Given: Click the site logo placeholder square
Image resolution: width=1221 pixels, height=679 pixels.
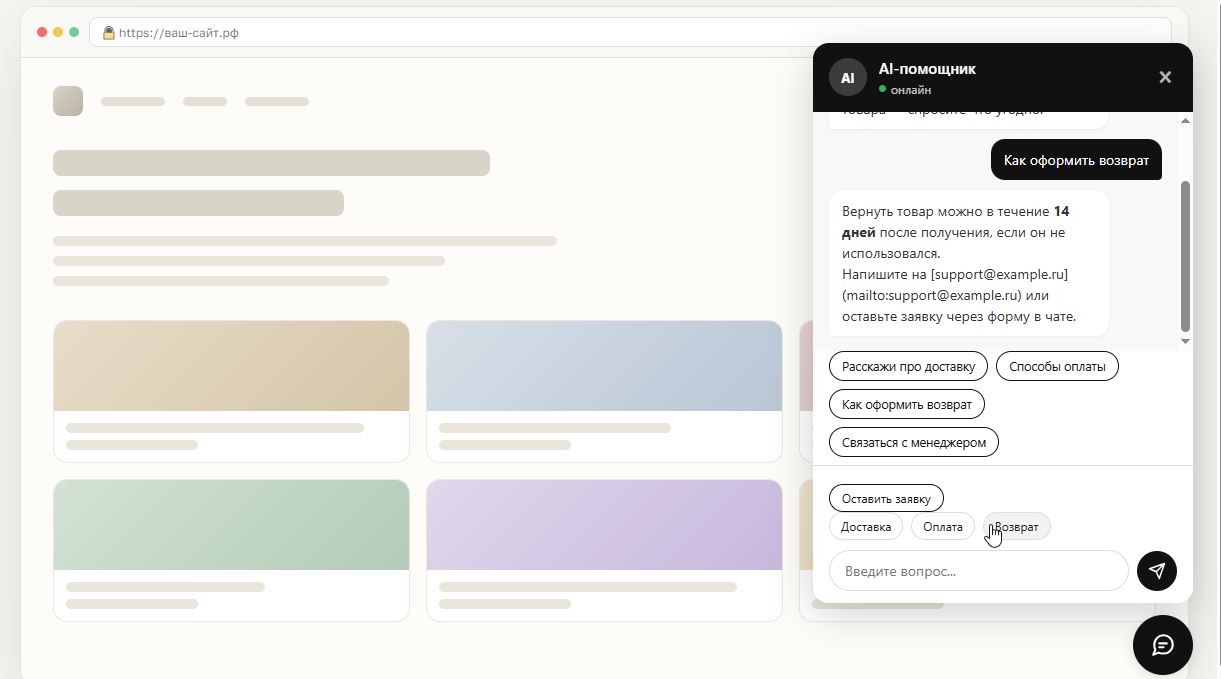Looking at the screenshot, I should [x=68, y=101].
